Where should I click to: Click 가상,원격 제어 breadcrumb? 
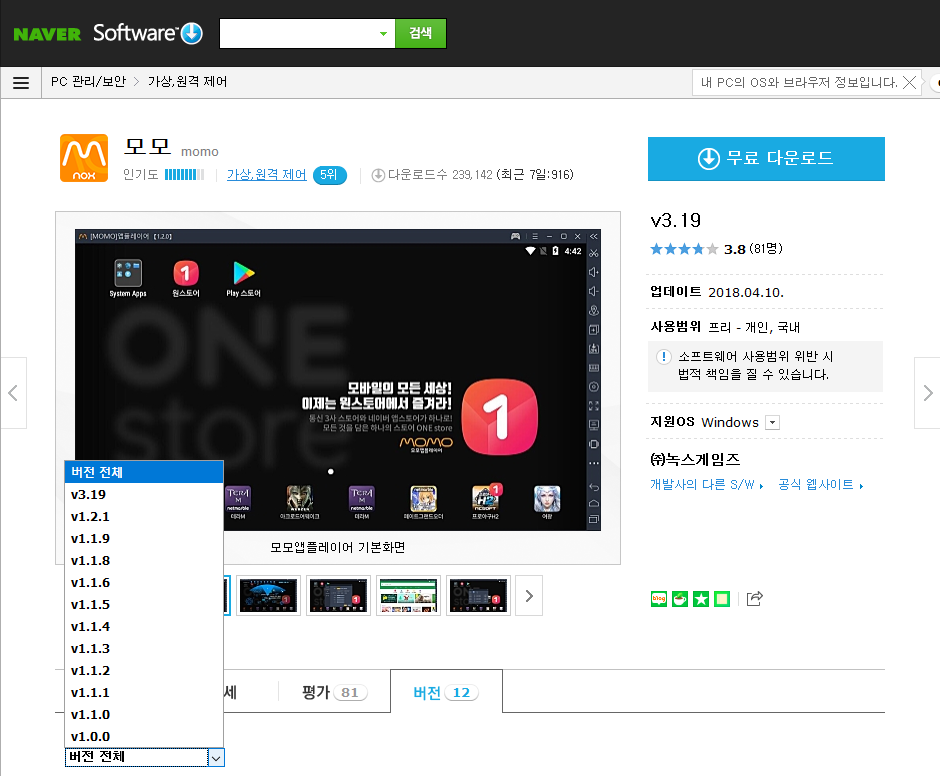click(188, 82)
